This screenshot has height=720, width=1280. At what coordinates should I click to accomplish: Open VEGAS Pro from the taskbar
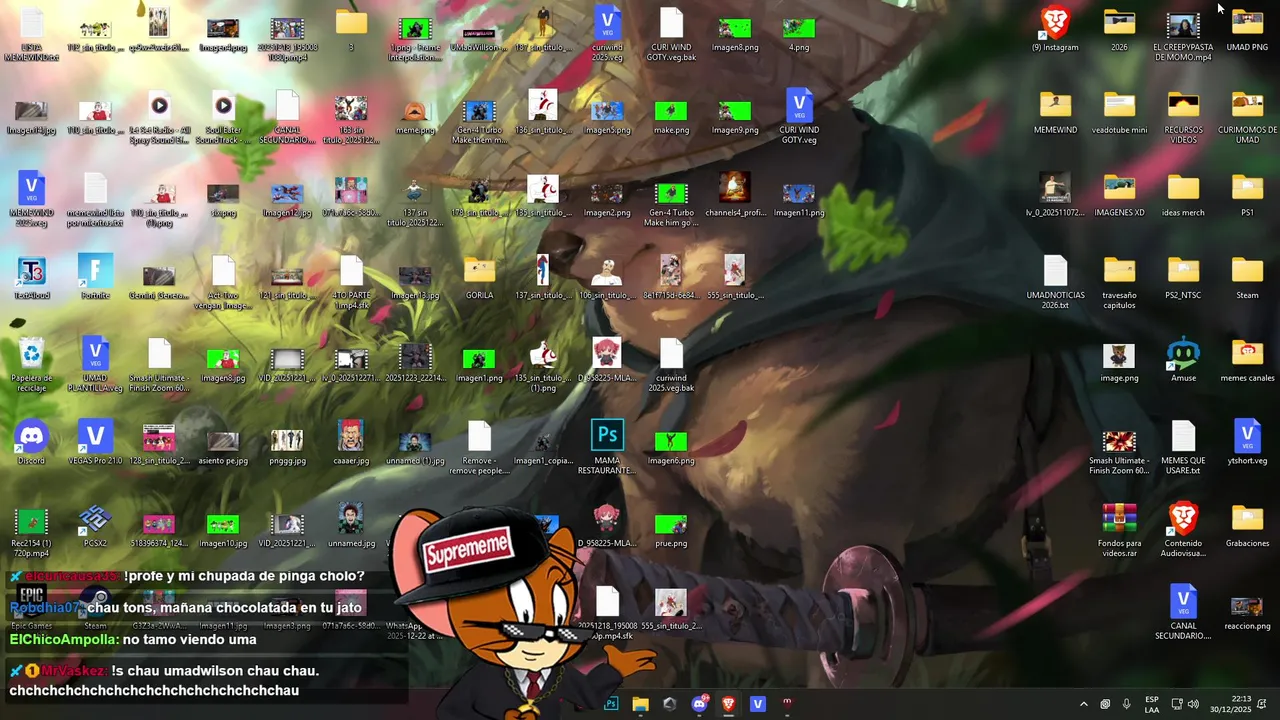pos(757,704)
